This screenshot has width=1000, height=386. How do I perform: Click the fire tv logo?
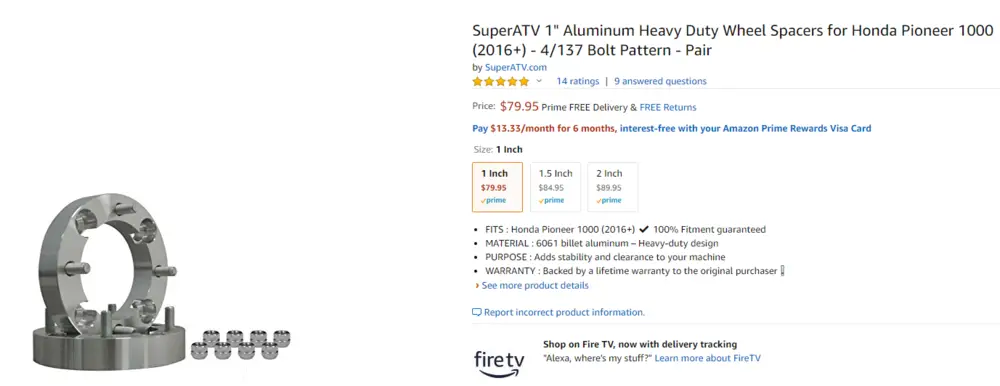pyautogui.click(x=499, y=363)
